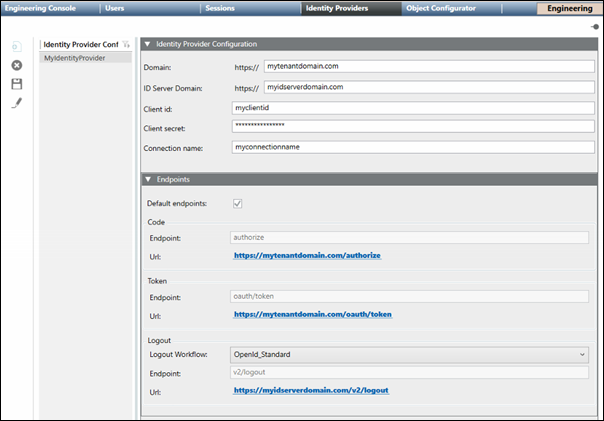This screenshot has height=421, width=604.
Task: Open the oauth/token URL link
Action: pos(313,314)
